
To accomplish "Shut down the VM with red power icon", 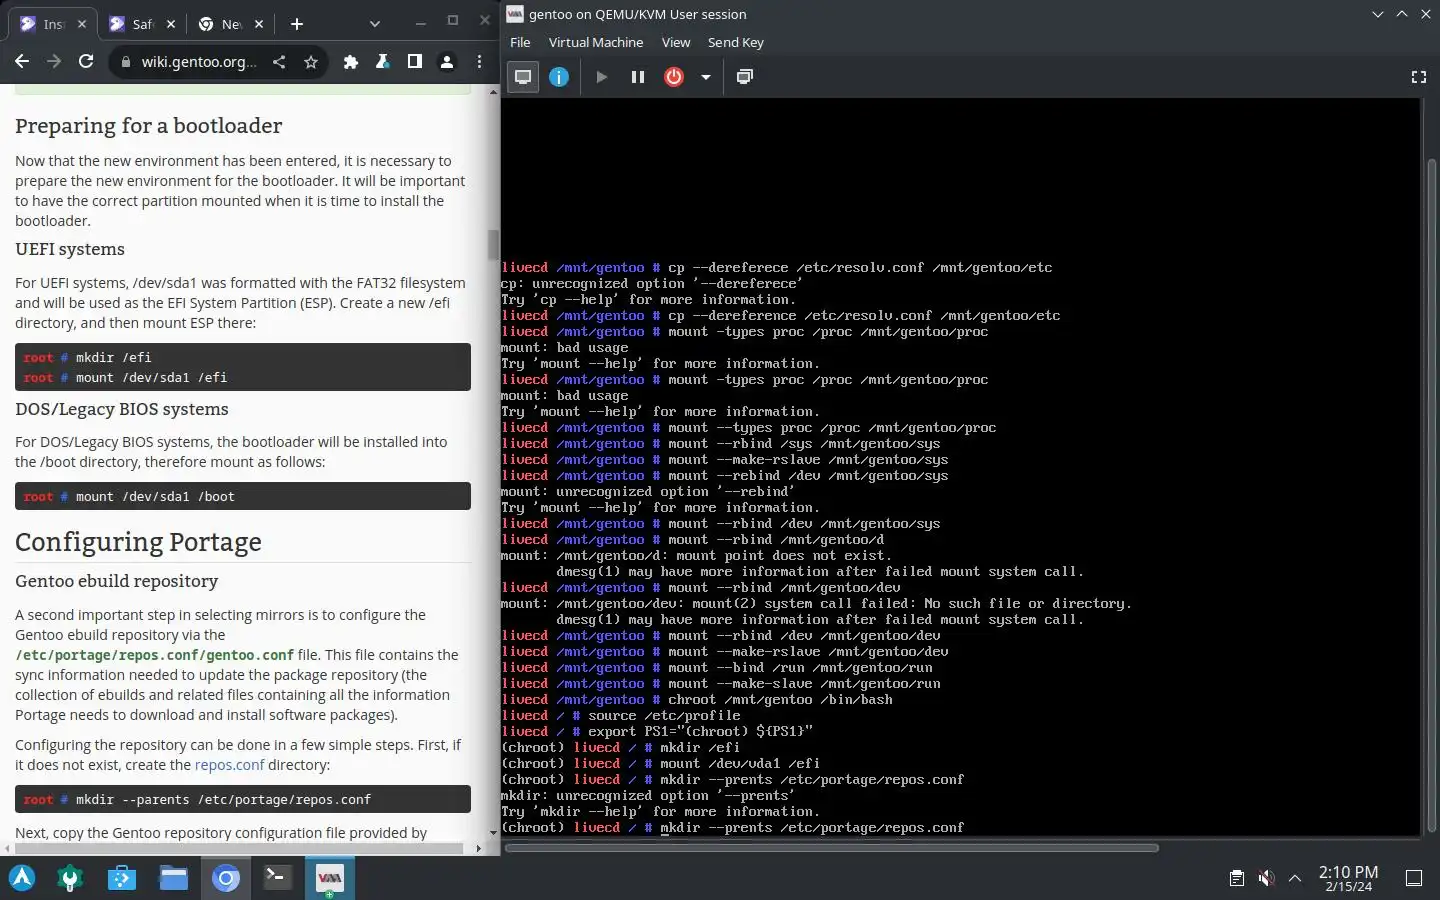I will 674,77.
